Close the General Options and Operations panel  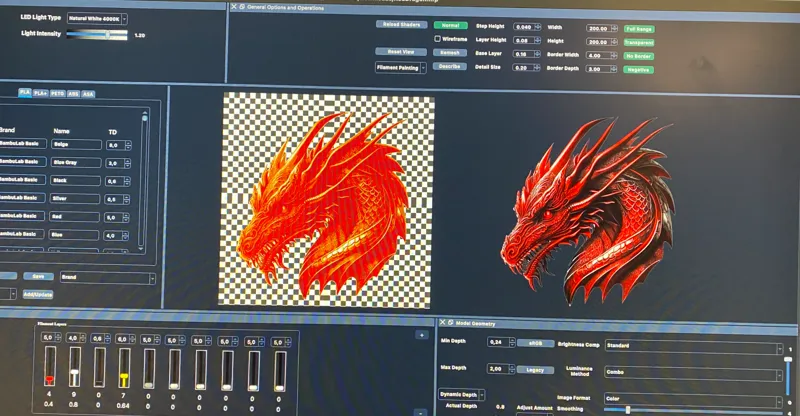[x=234, y=7]
